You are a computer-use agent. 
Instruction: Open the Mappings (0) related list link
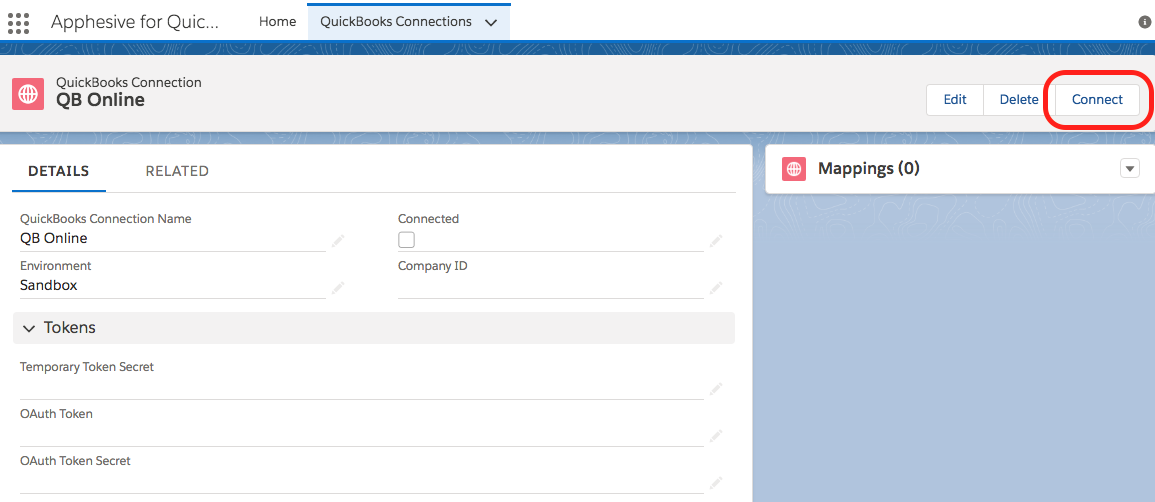pyautogui.click(x=869, y=169)
